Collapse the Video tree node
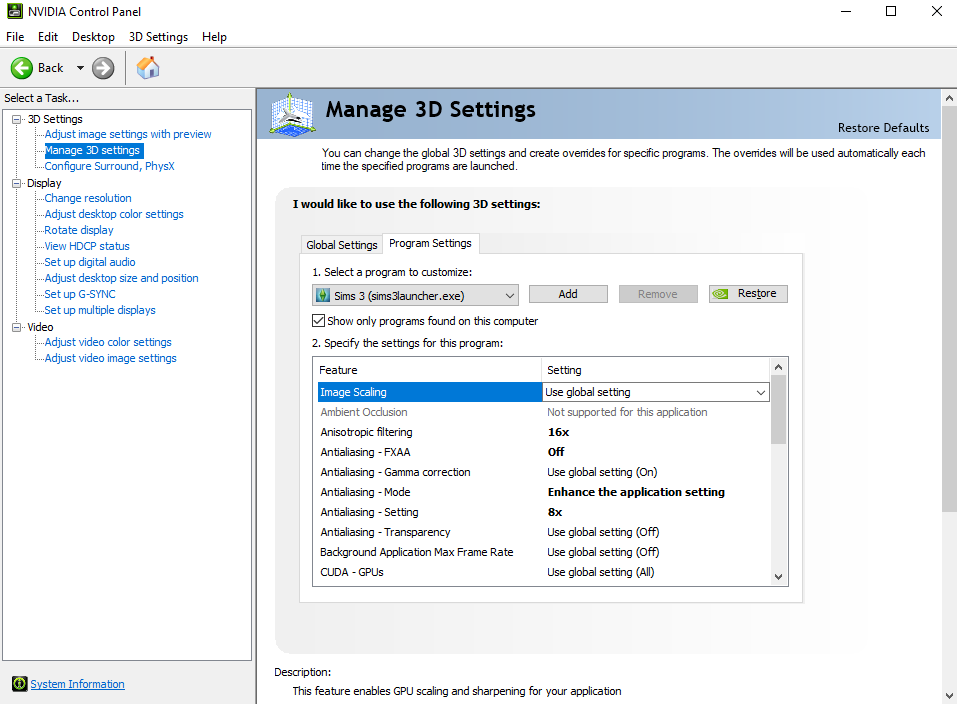 [16, 327]
